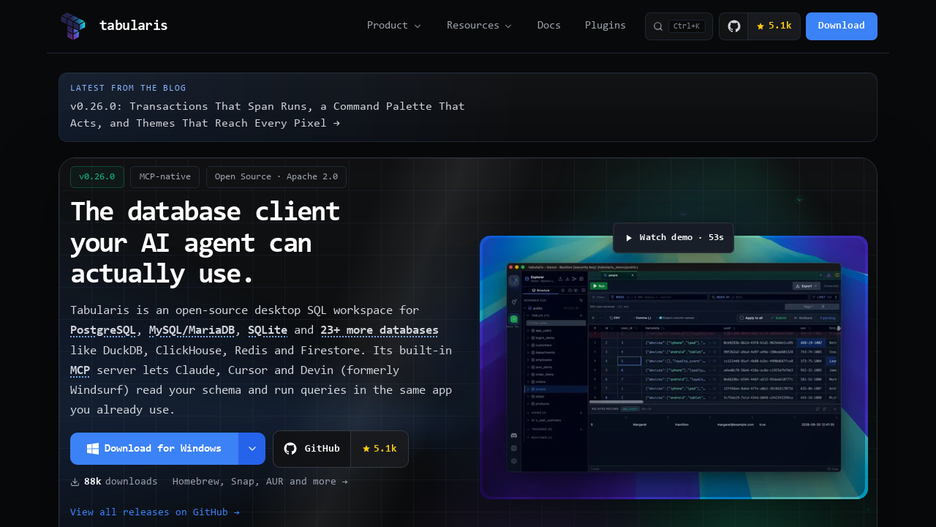Open the download platform dropdown arrow
Viewport: 936px width, 527px height.
[252, 448]
